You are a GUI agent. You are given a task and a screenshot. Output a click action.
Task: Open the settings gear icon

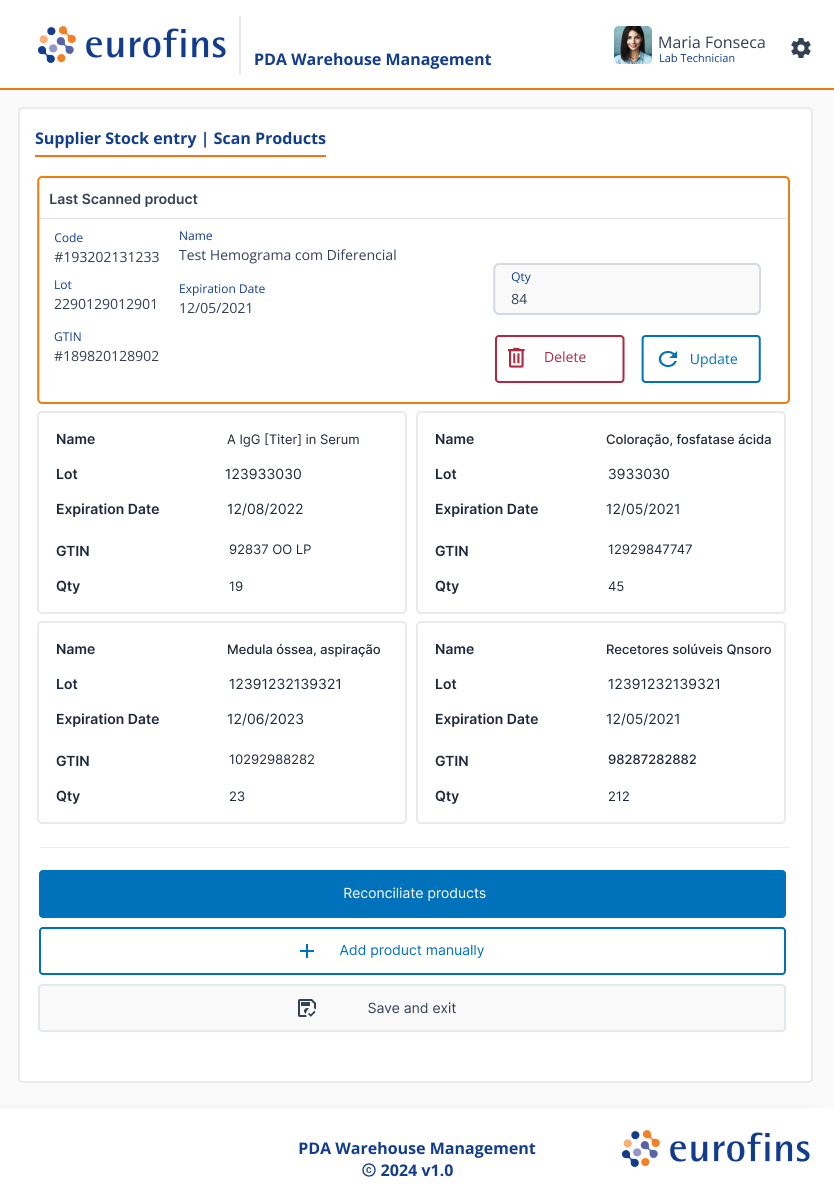(800, 48)
